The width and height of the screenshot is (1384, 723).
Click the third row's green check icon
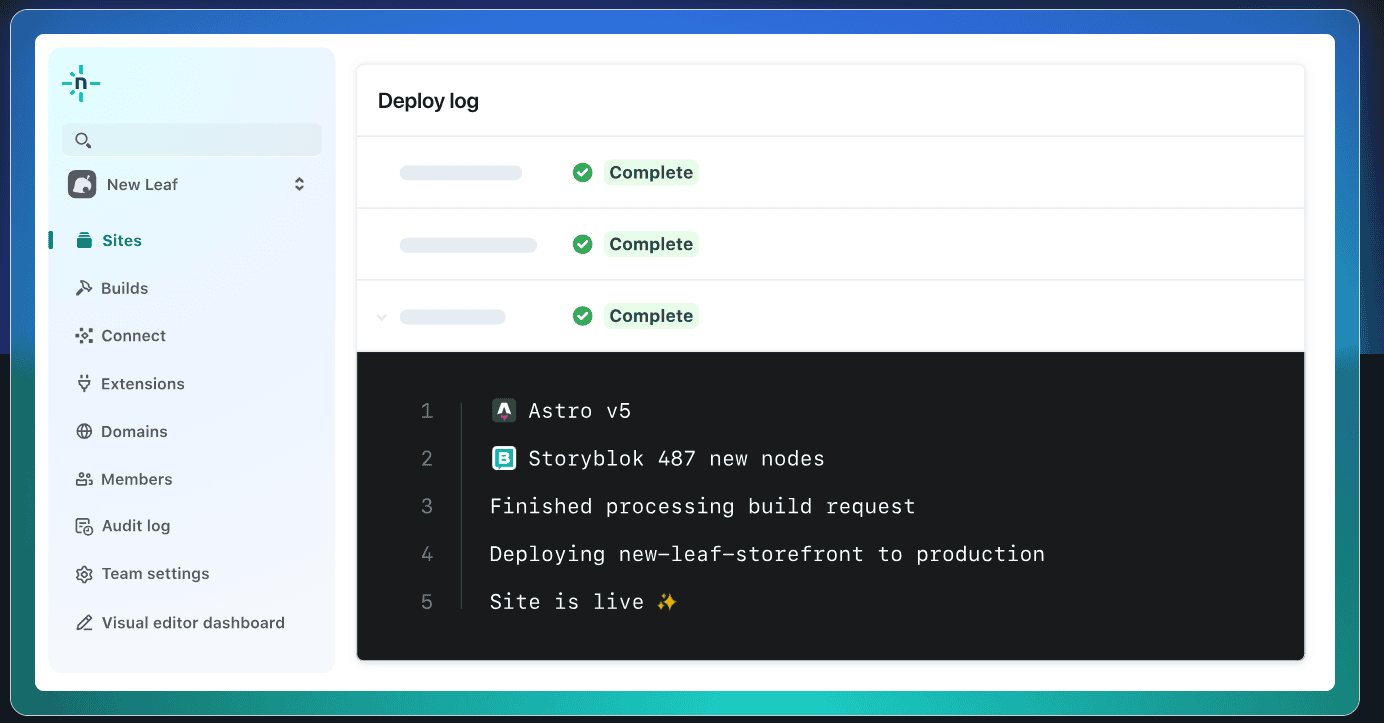(582, 316)
